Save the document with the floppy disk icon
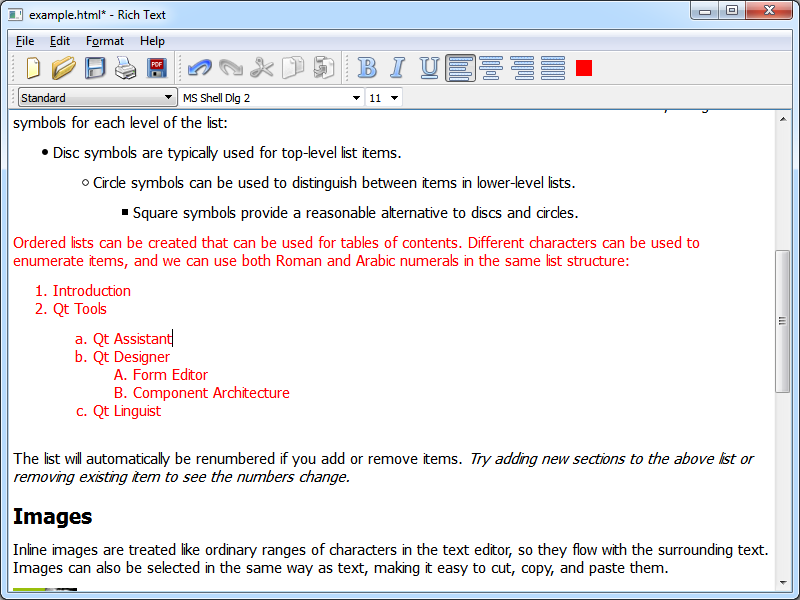 95,68
